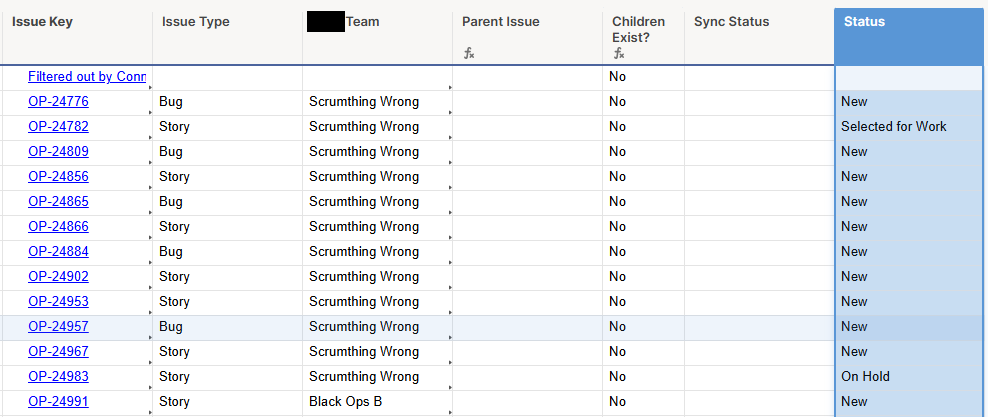988x417 pixels.
Task: Open issue link OP-24776
Action: 58,101
